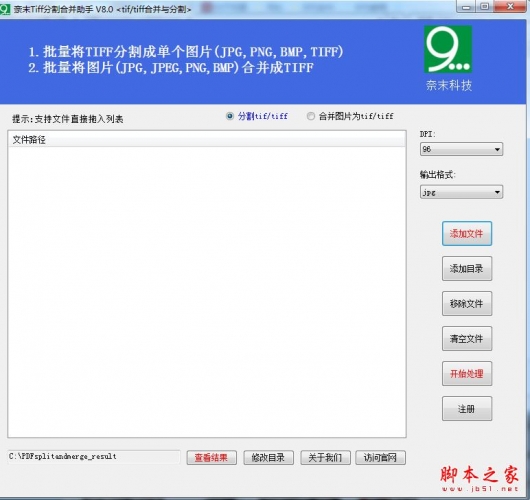Click the 添加文件 button
Image resolution: width=530 pixels, height=500 pixels.
click(x=467, y=234)
